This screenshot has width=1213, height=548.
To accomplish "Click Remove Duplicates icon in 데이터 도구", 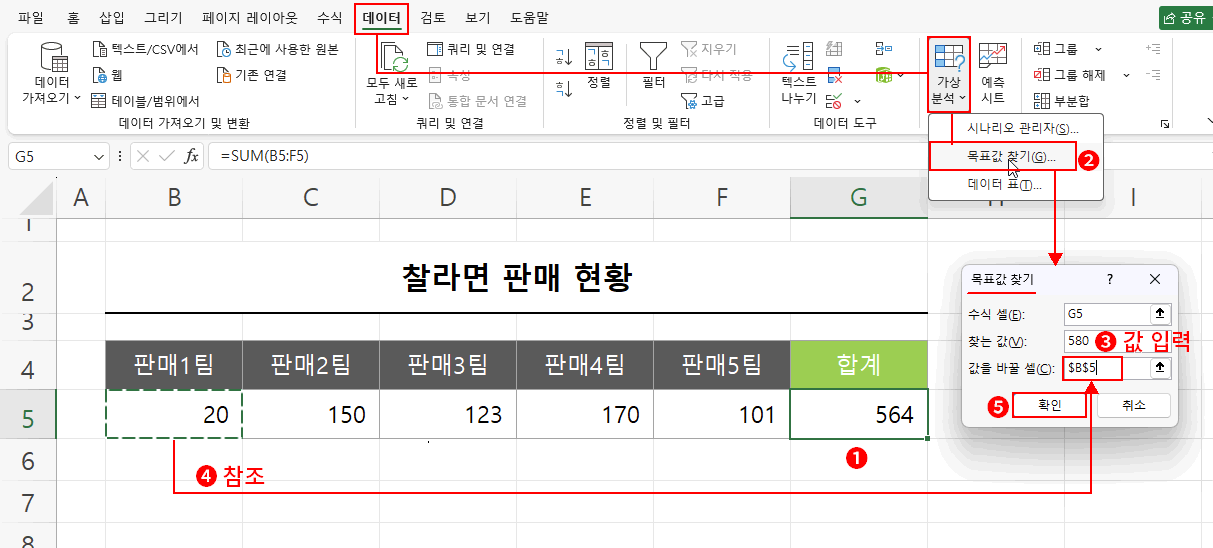I will (x=834, y=75).
